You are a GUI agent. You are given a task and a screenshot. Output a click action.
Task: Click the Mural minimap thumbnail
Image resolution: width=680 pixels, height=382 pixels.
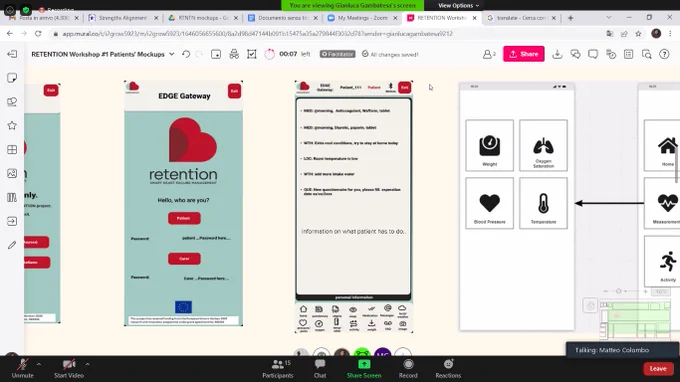pyautogui.click(x=635, y=320)
